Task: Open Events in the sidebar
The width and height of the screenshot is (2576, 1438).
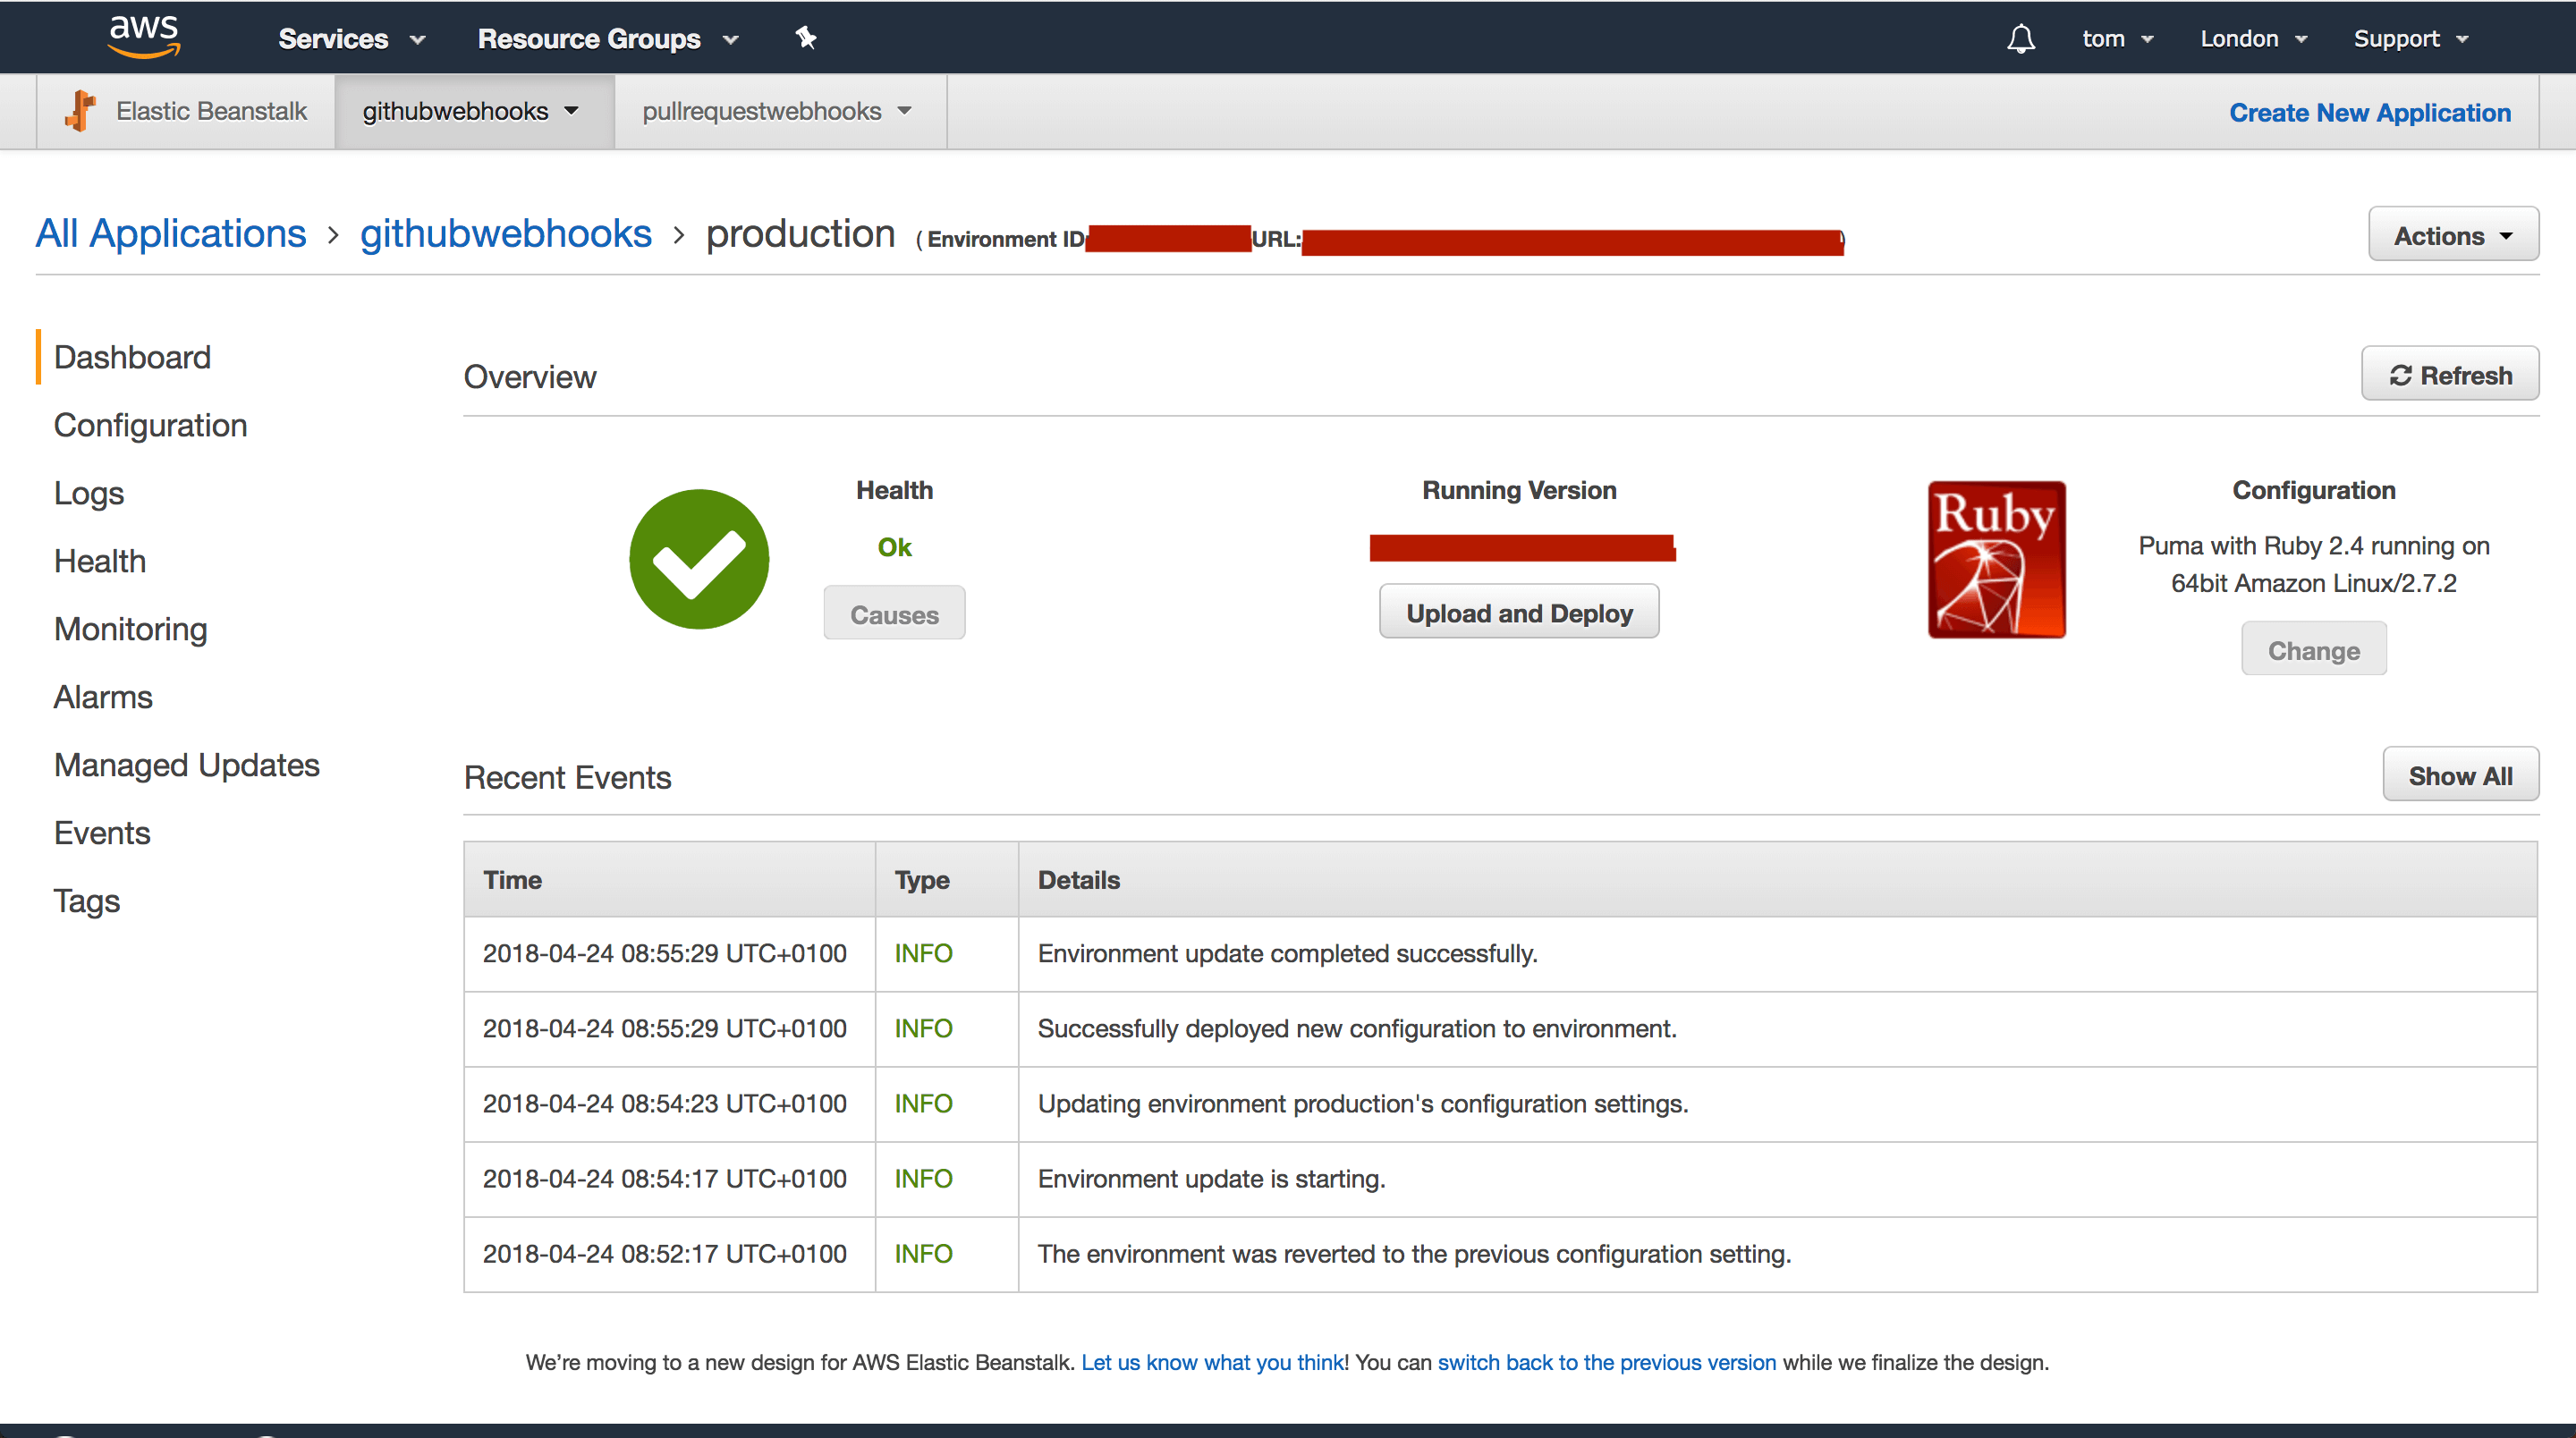Action: coord(102,833)
